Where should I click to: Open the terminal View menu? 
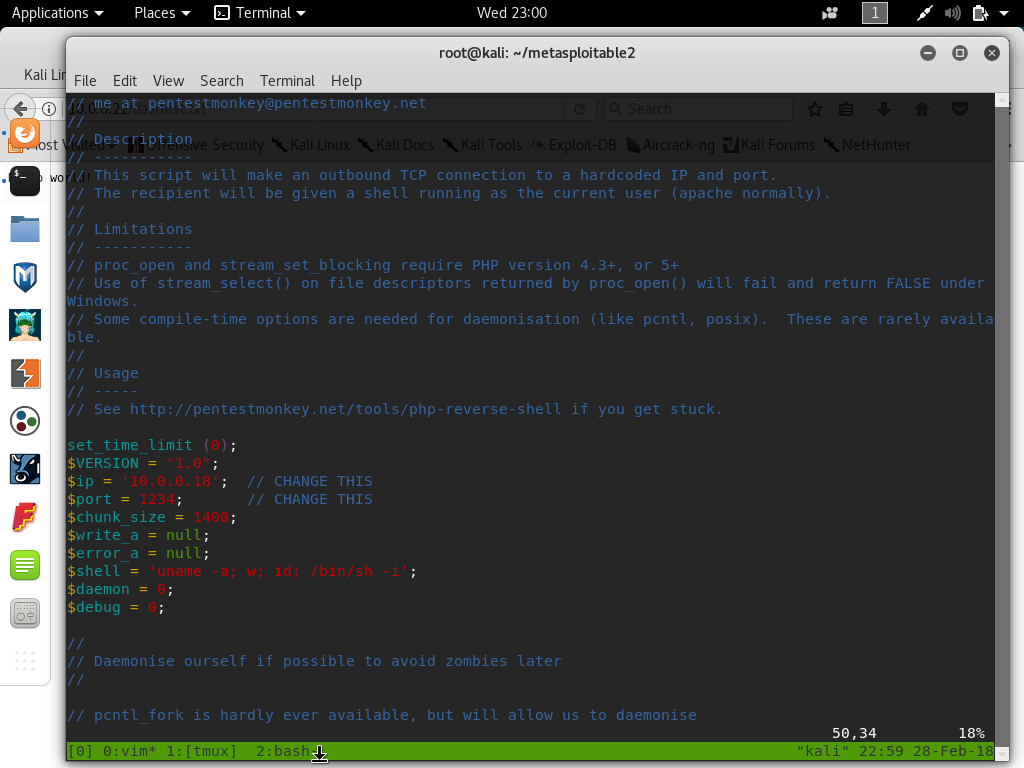click(x=168, y=80)
